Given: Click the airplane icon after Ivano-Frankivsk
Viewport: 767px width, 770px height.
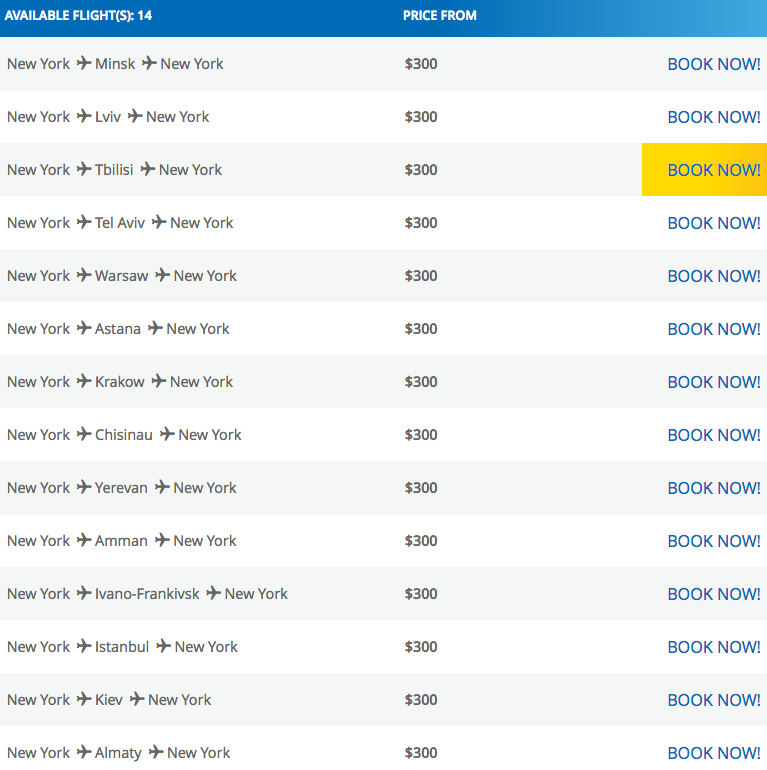Looking at the screenshot, I should [x=213, y=593].
